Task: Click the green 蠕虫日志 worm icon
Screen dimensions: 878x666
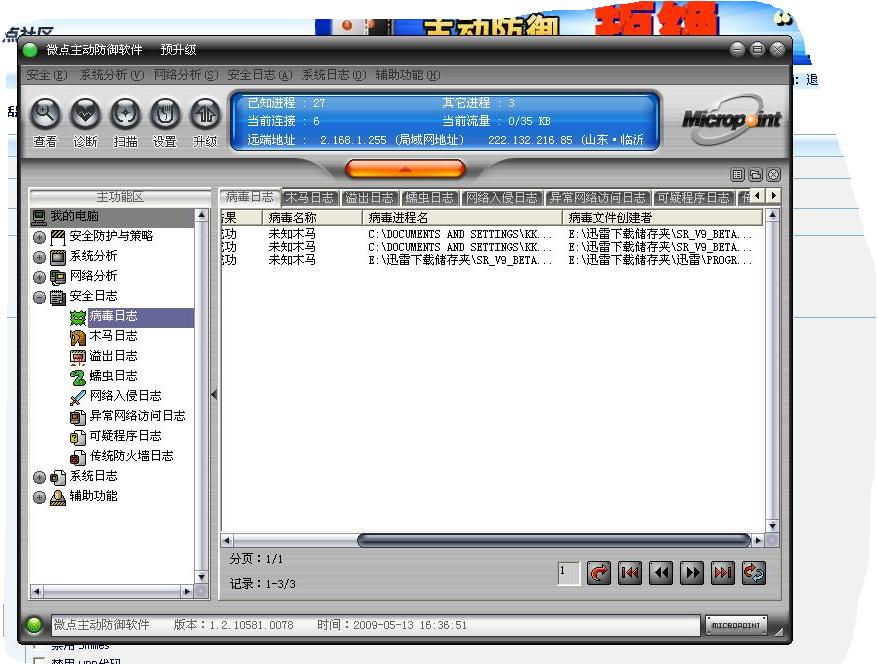Action: coord(78,377)
